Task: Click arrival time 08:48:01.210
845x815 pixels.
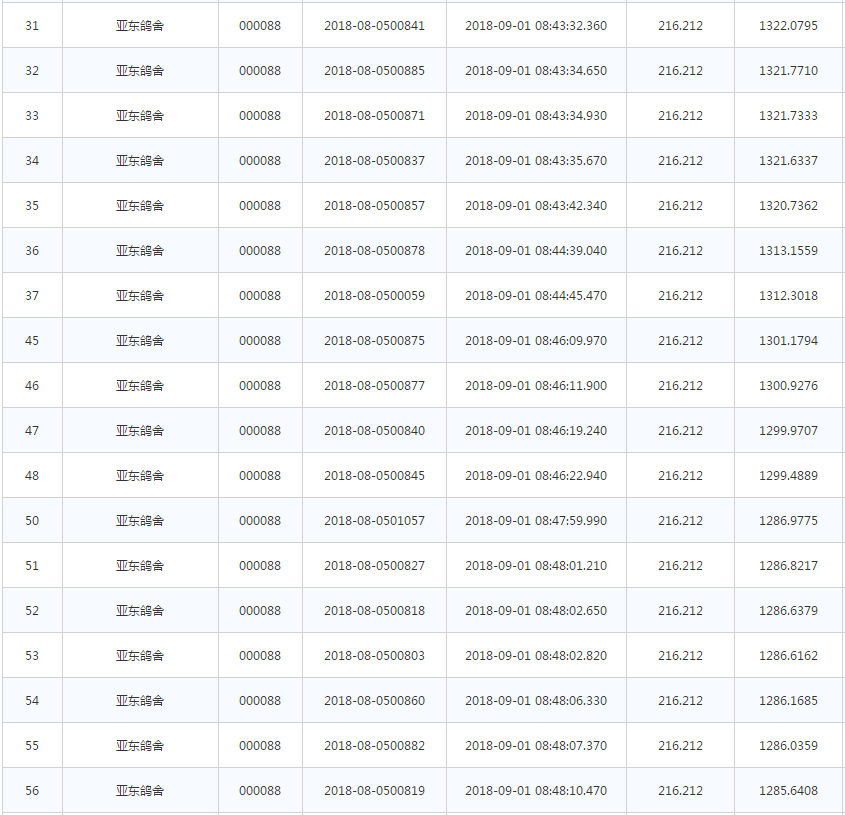Action: point(571,565)
